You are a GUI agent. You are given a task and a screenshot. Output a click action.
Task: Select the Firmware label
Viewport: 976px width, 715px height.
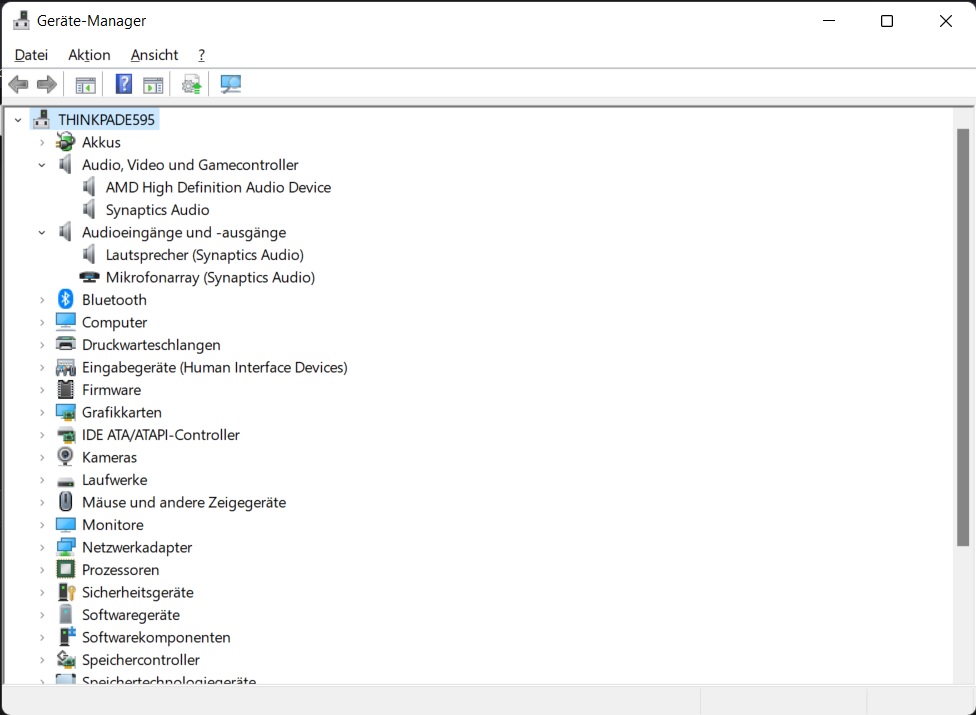coord(111,390)
